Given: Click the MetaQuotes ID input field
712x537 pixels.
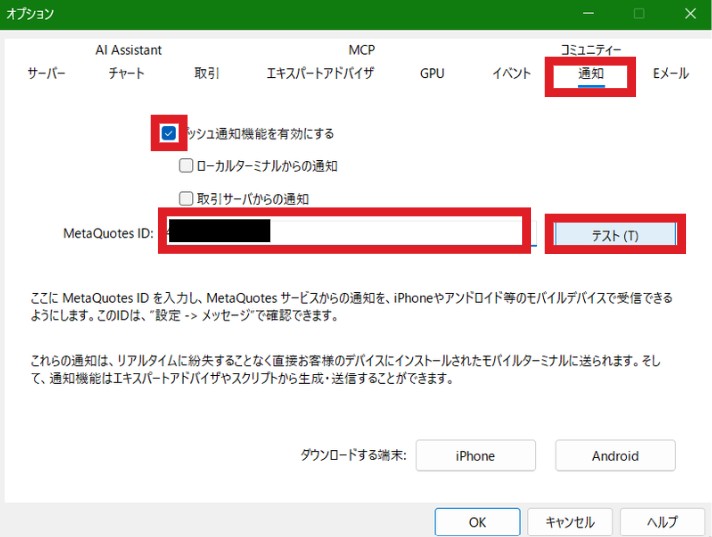Looking at the screenshot, I should pyautogui.click(x=351, y=232).
